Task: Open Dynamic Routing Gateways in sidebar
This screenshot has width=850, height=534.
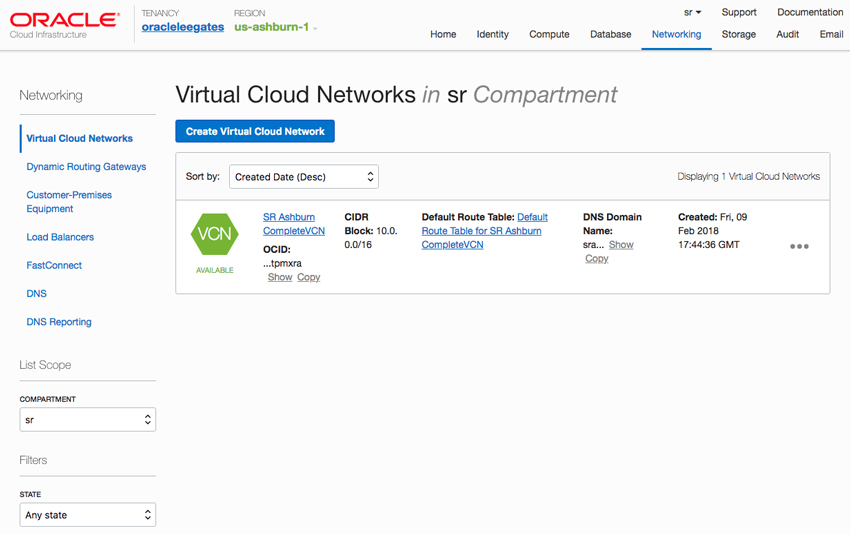Action: (x=86, y=166)
